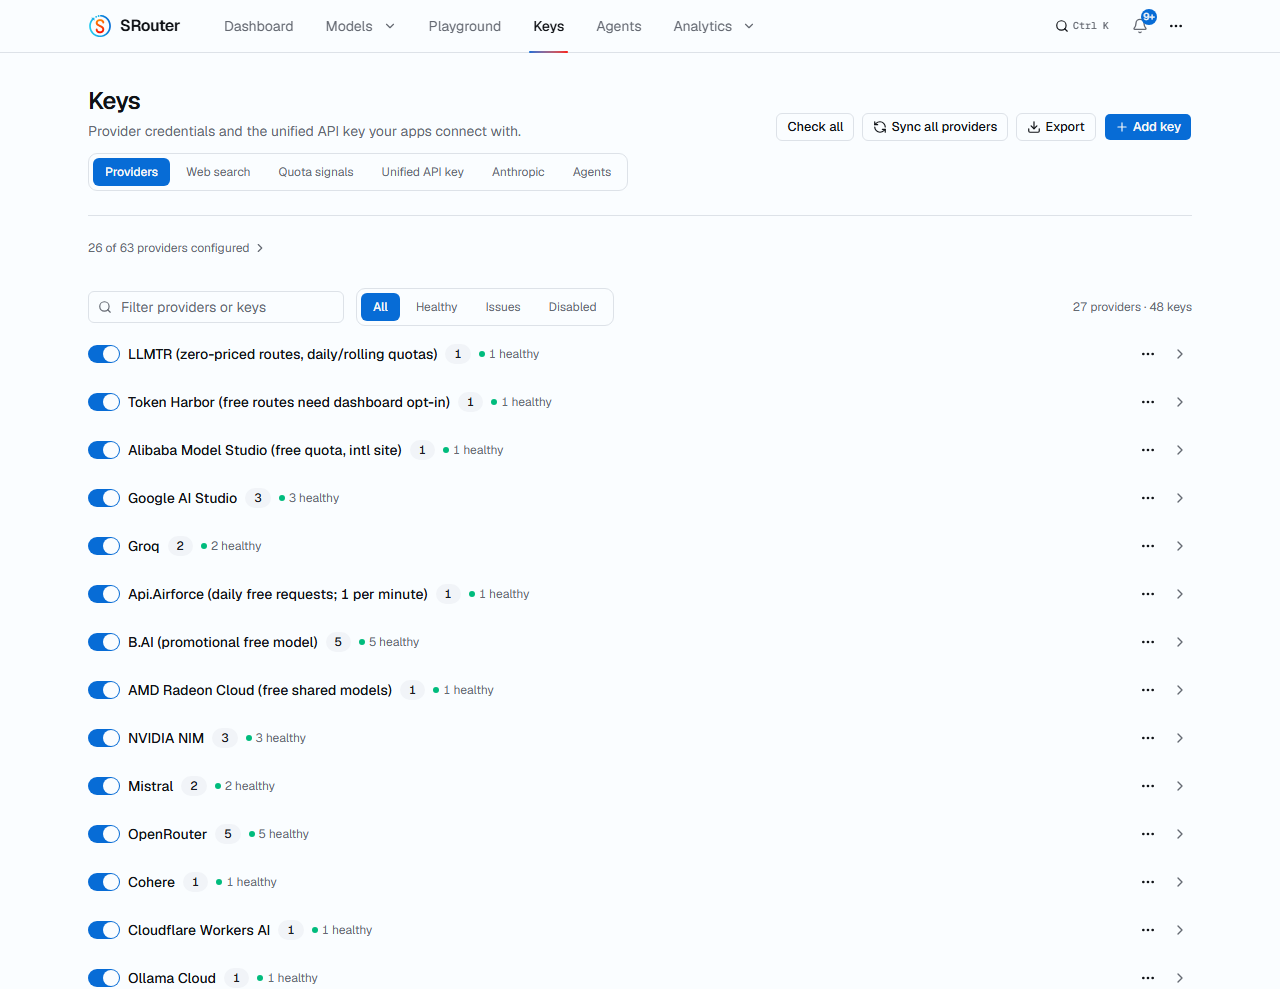Toggle the Google AI Studio switch

click(x=104, y=498)
